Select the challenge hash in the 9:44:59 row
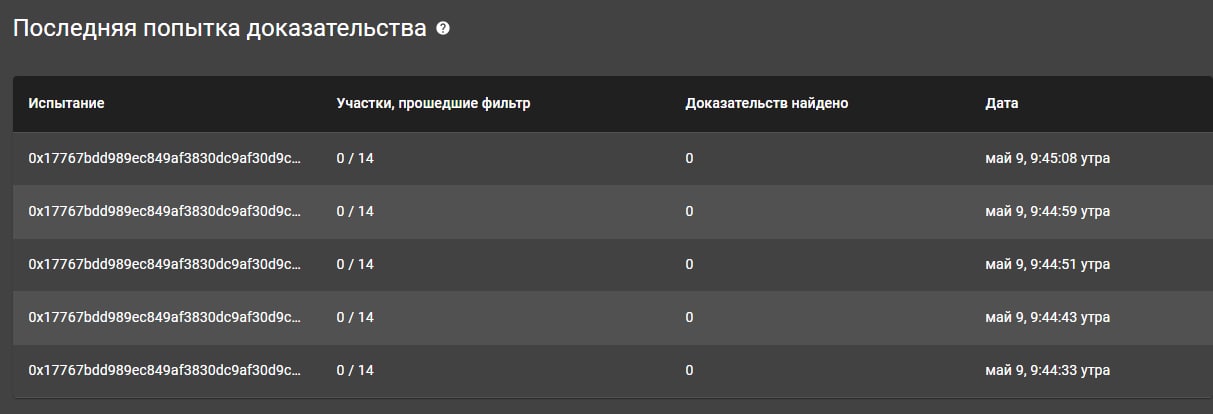The image size is (1213, 414). click(x=164, y=211)
